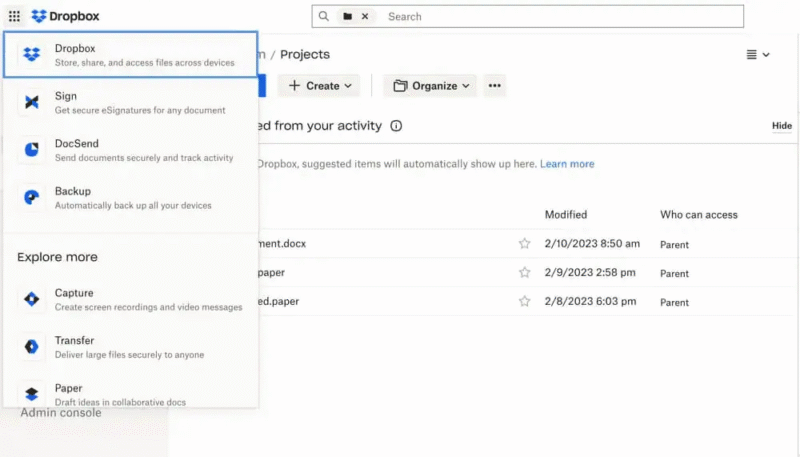Click the Capture app icon
Viewport: 800px width, 457px height.
coord(32,299)
